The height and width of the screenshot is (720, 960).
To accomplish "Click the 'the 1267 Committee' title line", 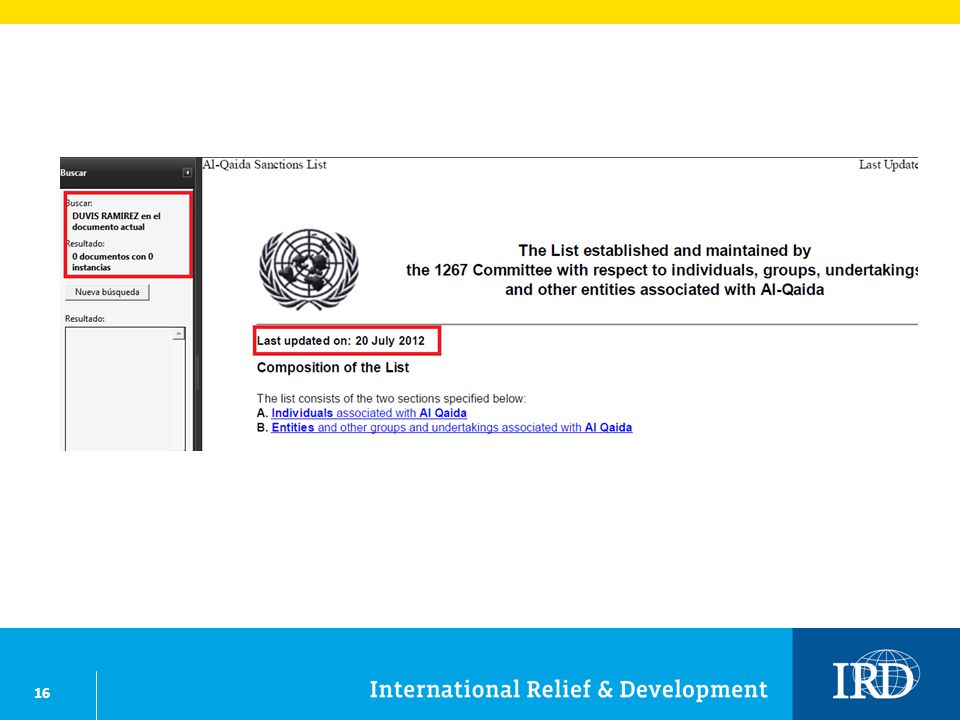I will (661, 270).
